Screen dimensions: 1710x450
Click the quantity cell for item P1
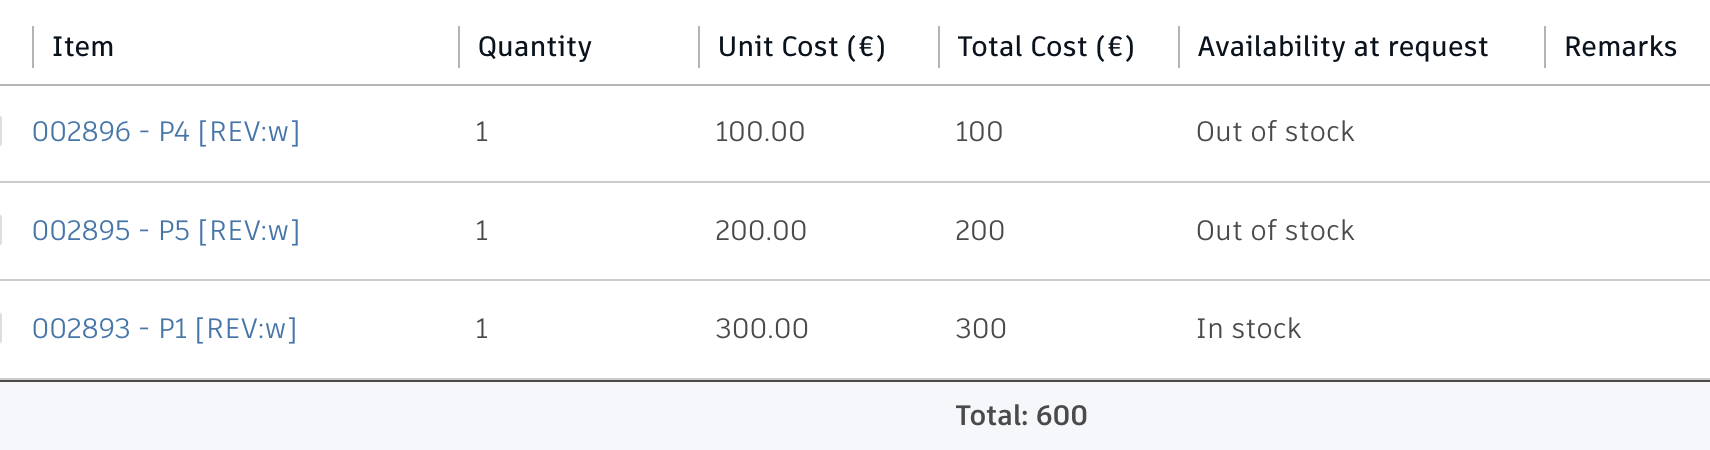point(482,329)
